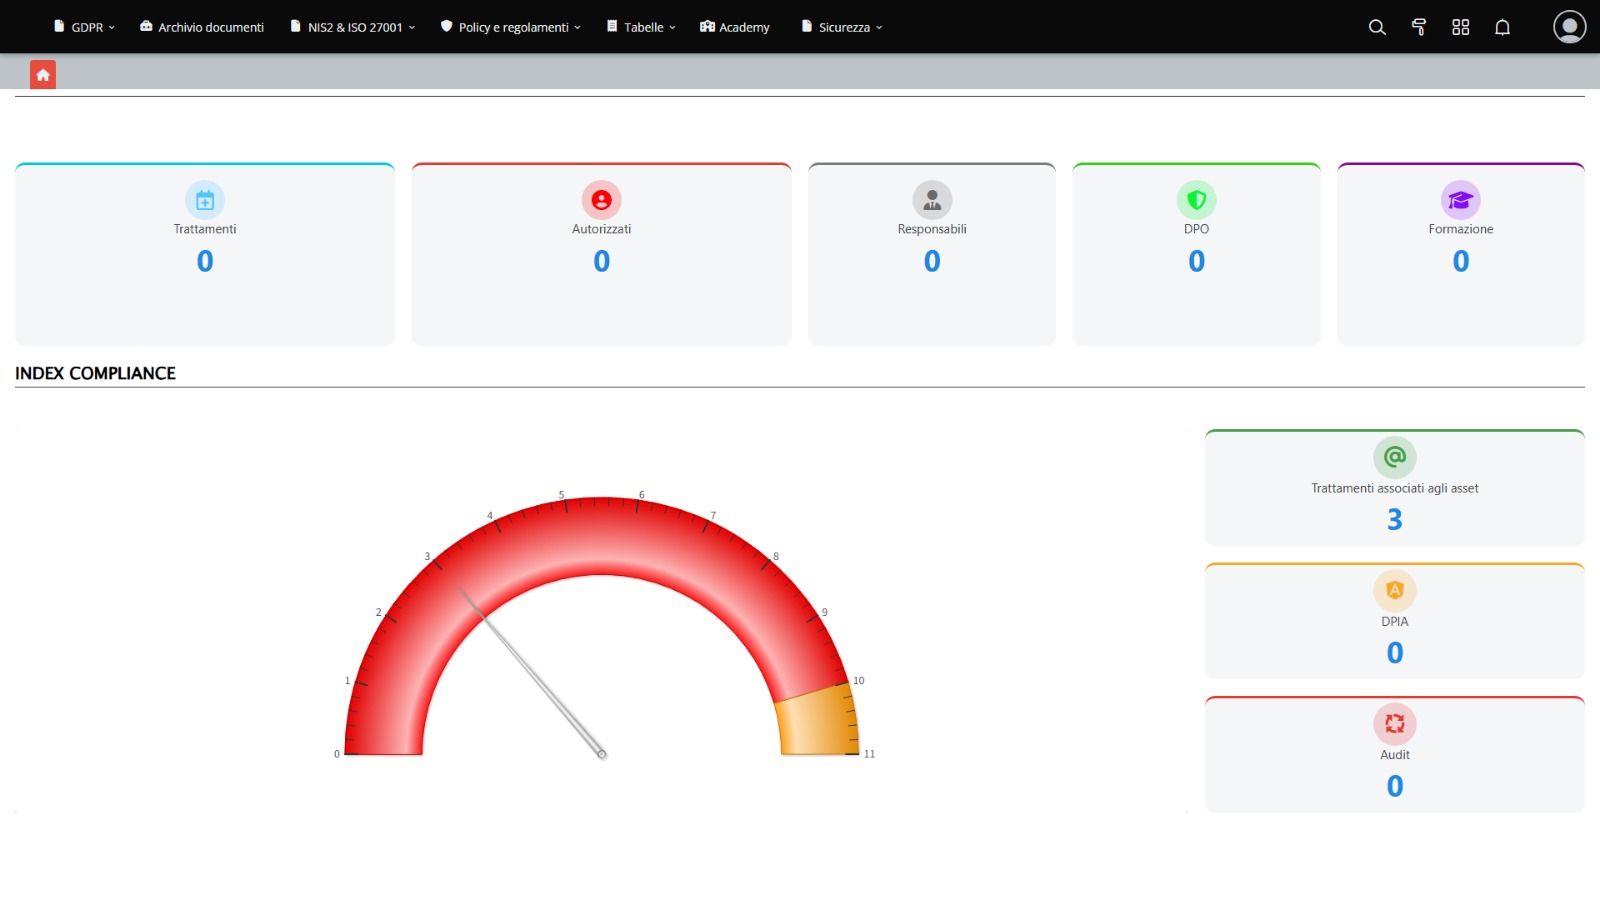
Task: Click the DPO green shield icon
Action: pos(1196,200)
